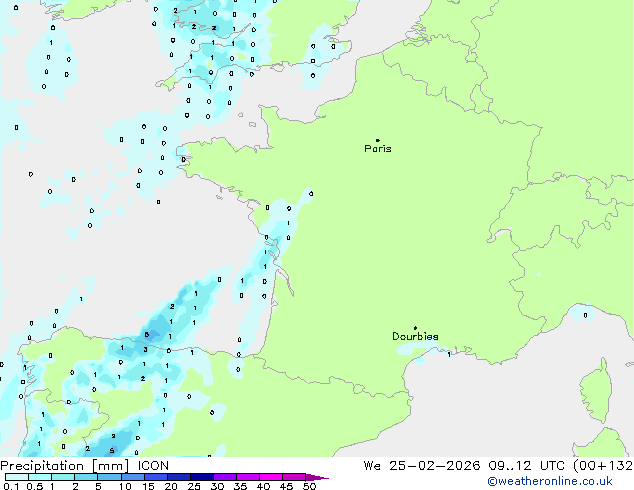Click the legend value '50'
The width and height of the screenshot is (634, 490).
(x=310, y=486)
